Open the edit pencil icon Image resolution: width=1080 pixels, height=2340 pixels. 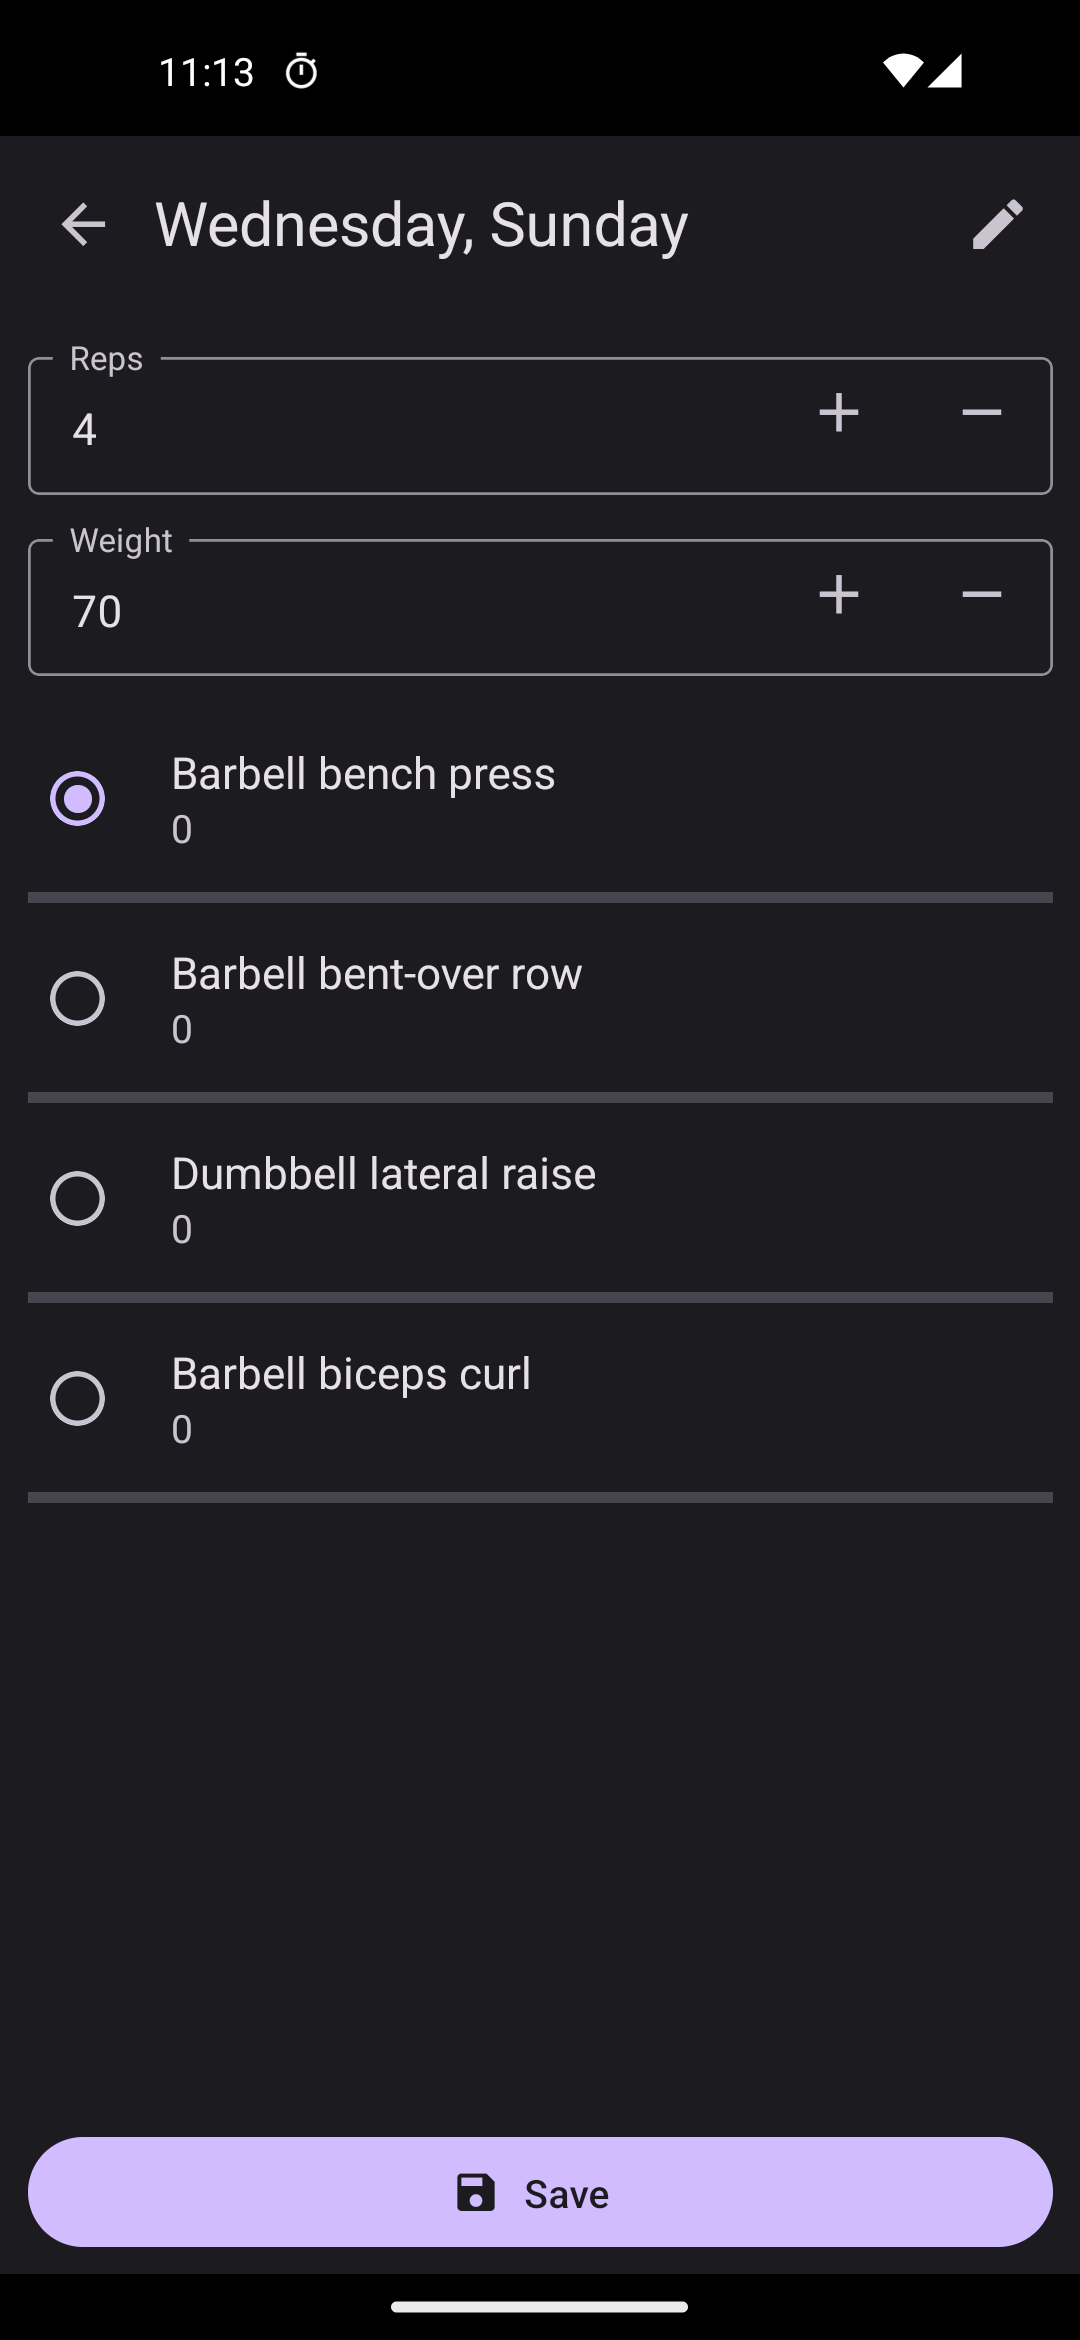pyautogui.click(x=997, y=224)
